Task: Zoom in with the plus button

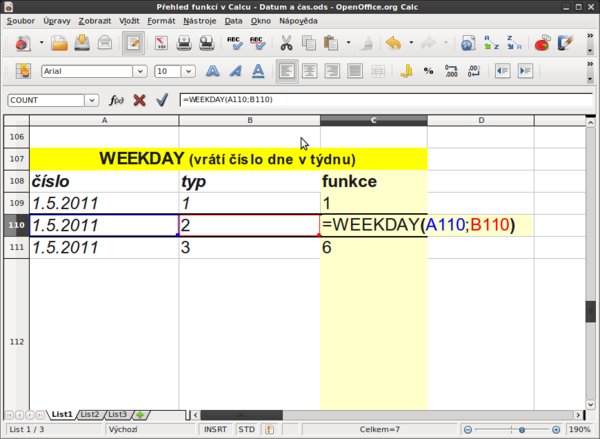Action: tap(556, 430)
